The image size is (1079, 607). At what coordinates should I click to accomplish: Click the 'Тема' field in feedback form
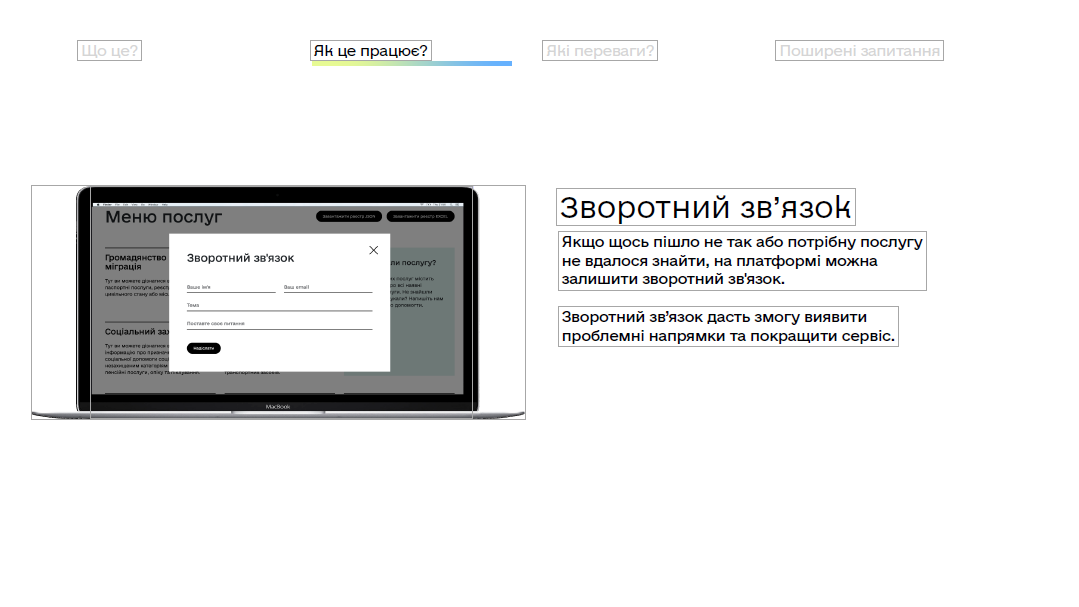tap(279, 306)
